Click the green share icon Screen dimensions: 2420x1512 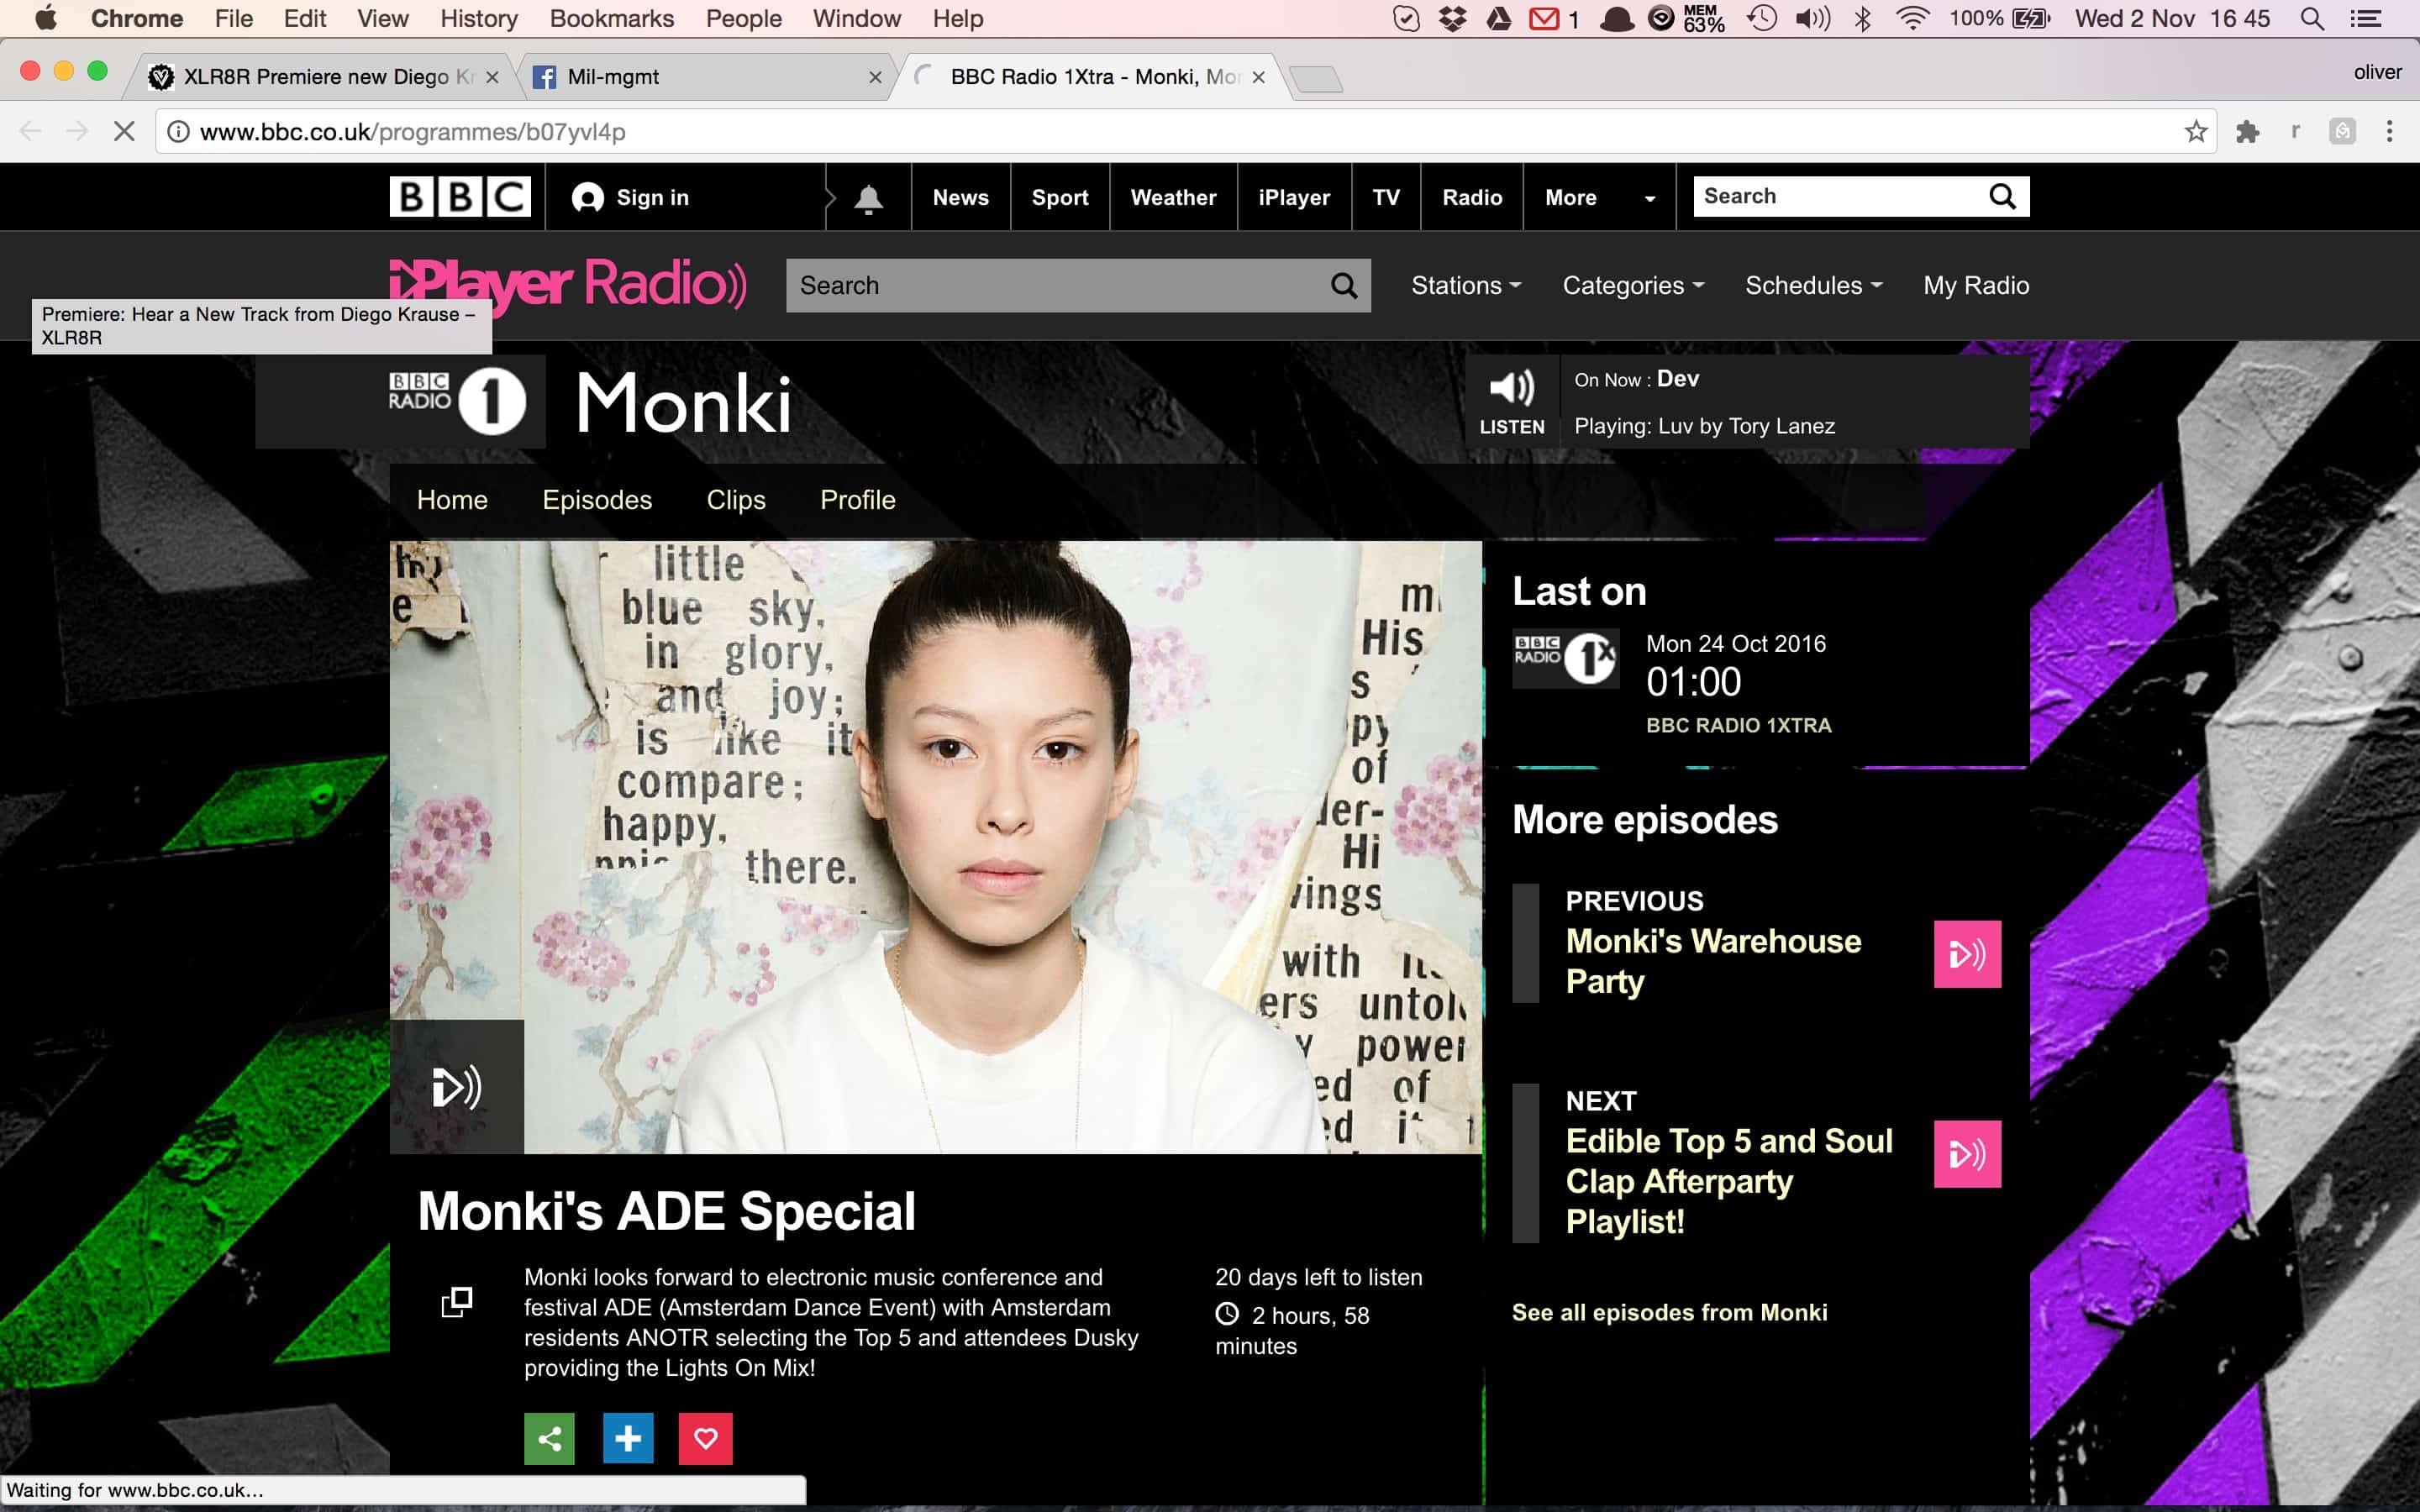coord(549,1438)
